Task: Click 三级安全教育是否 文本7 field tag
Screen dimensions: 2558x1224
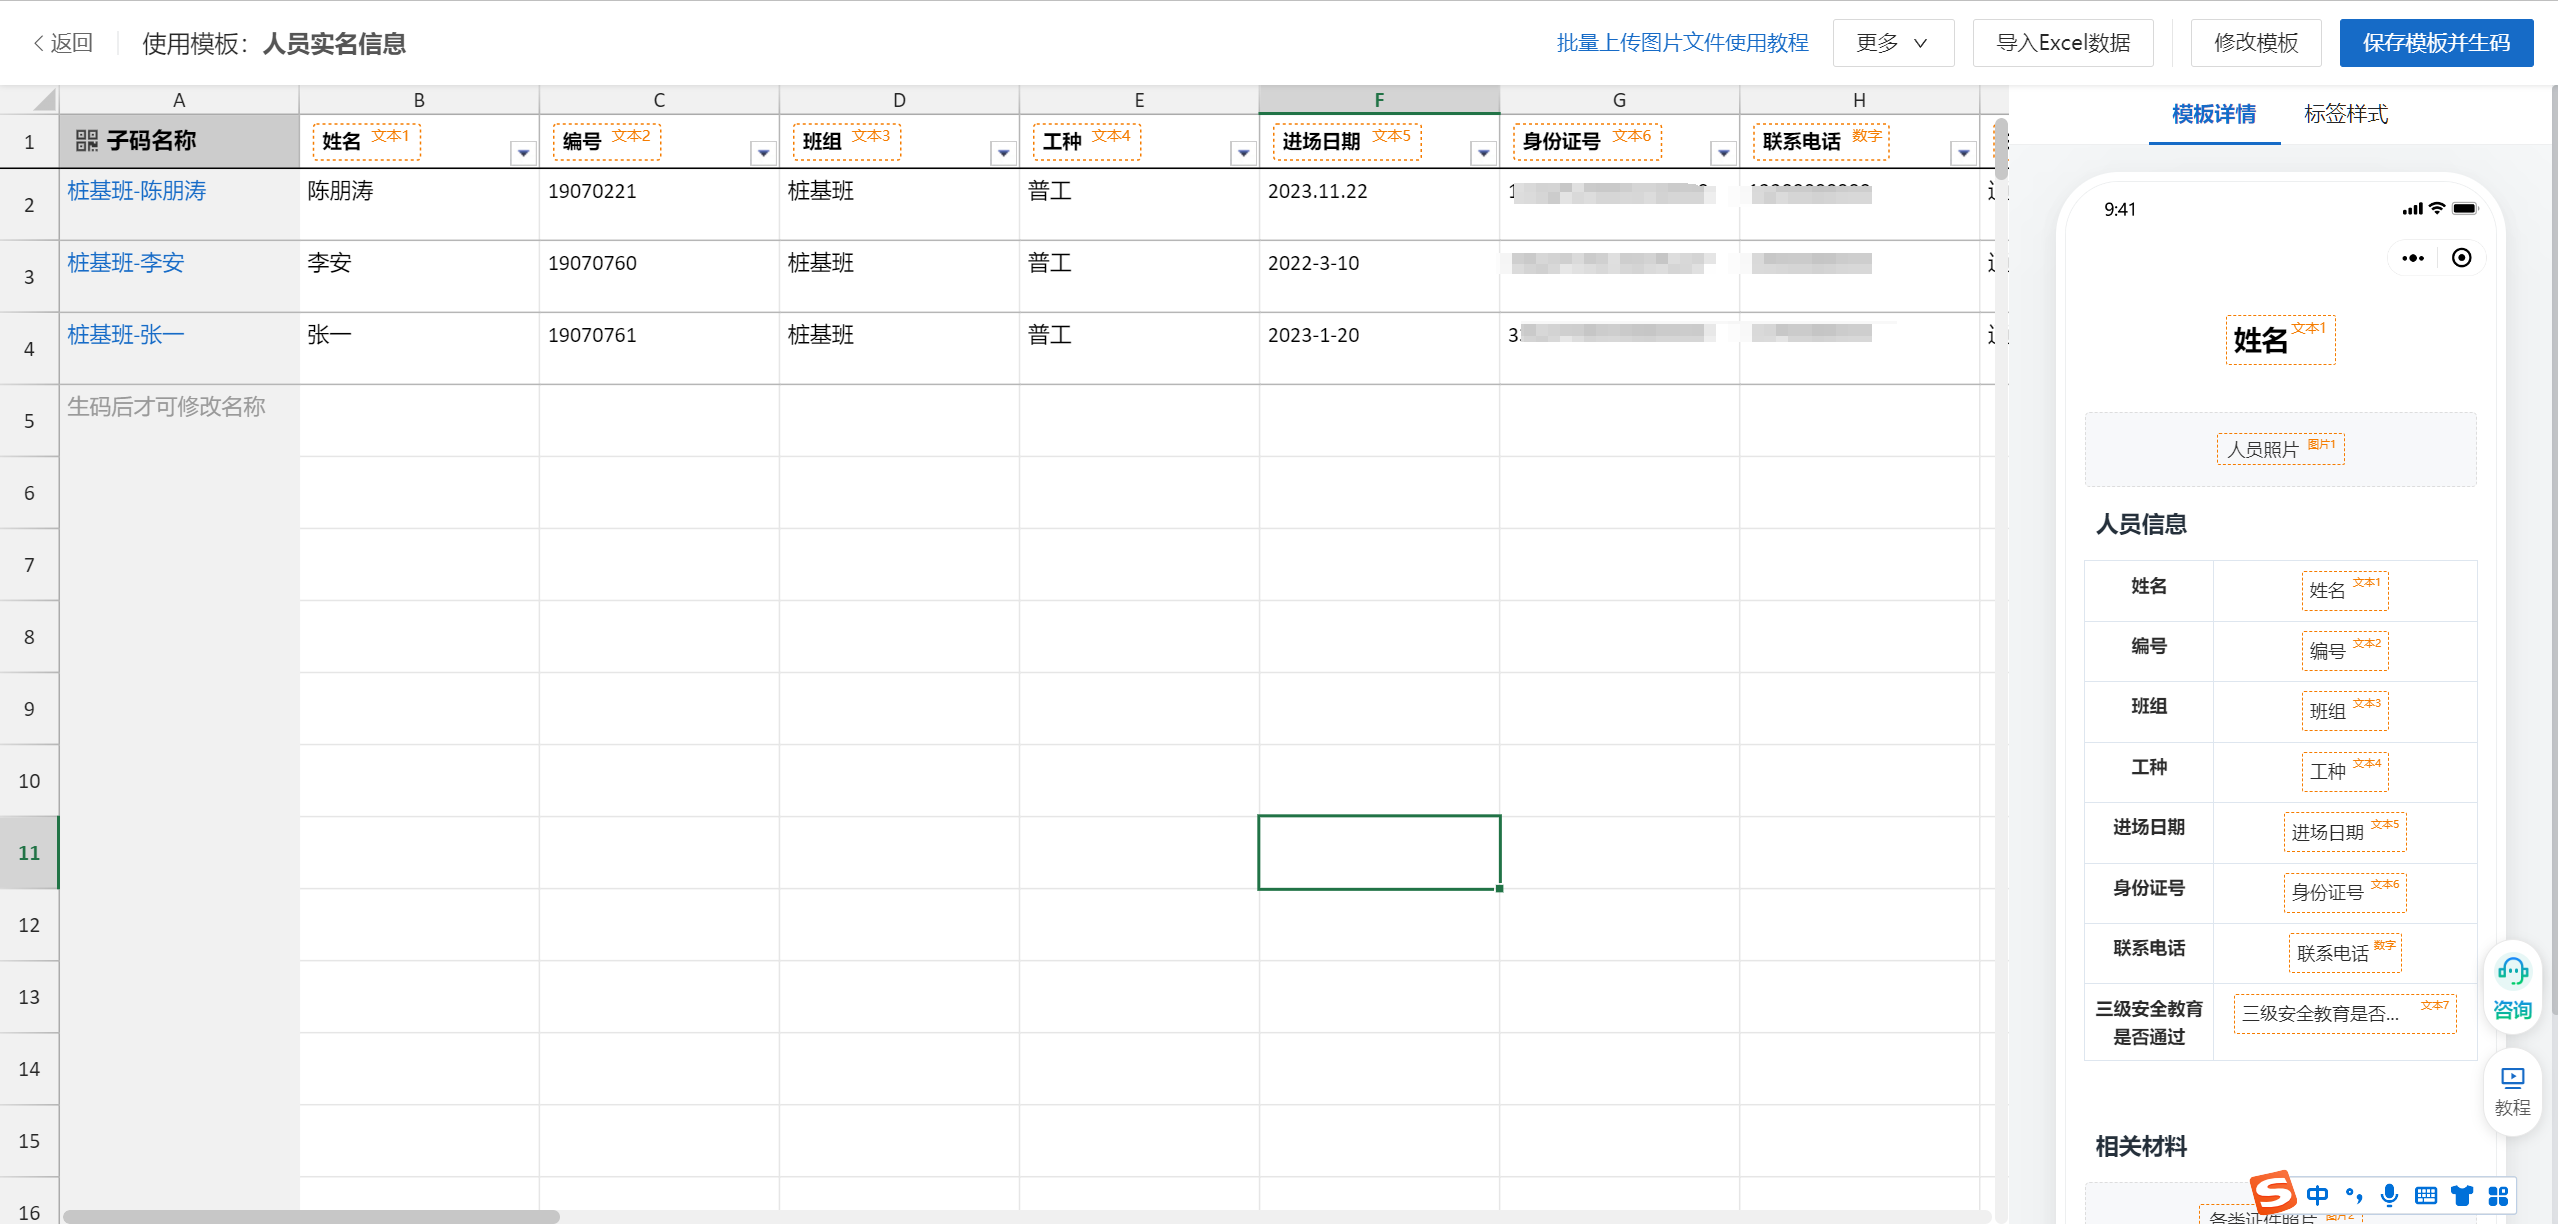Action: tap(2345, 1013)
